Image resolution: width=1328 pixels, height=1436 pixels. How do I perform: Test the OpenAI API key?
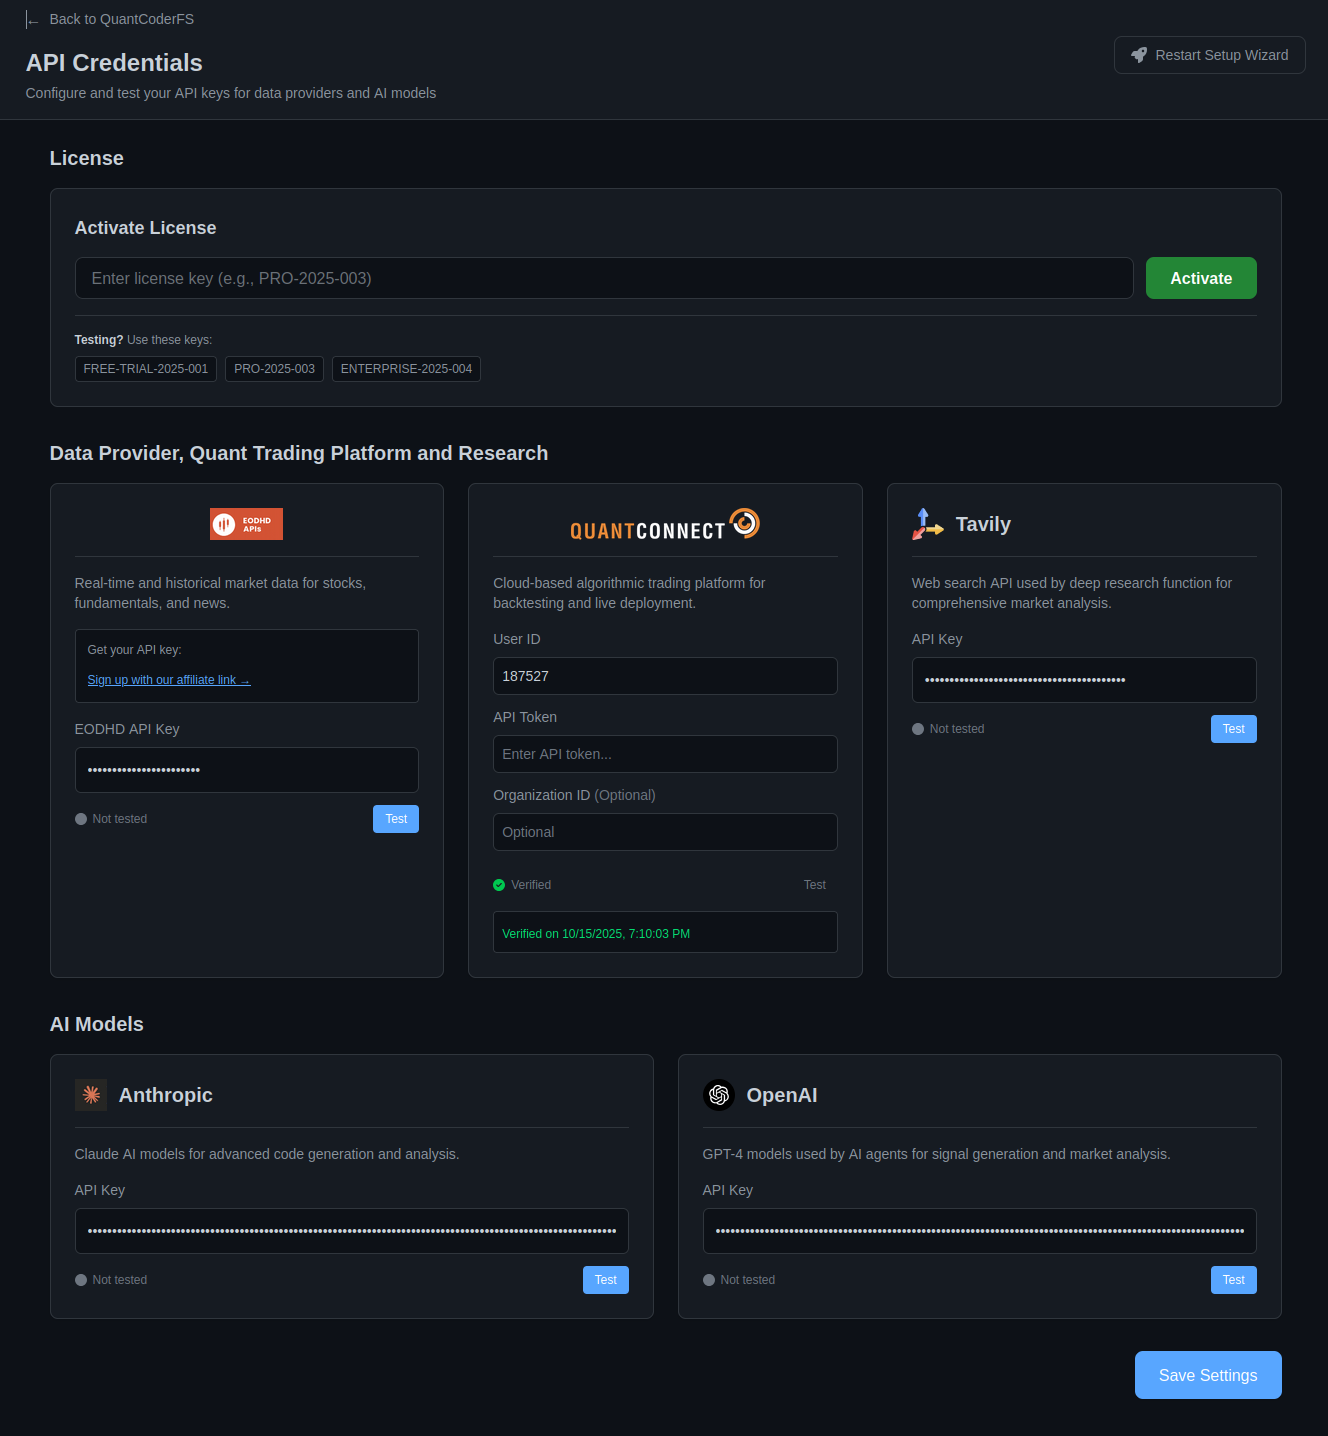(x=1233, y=1279)
